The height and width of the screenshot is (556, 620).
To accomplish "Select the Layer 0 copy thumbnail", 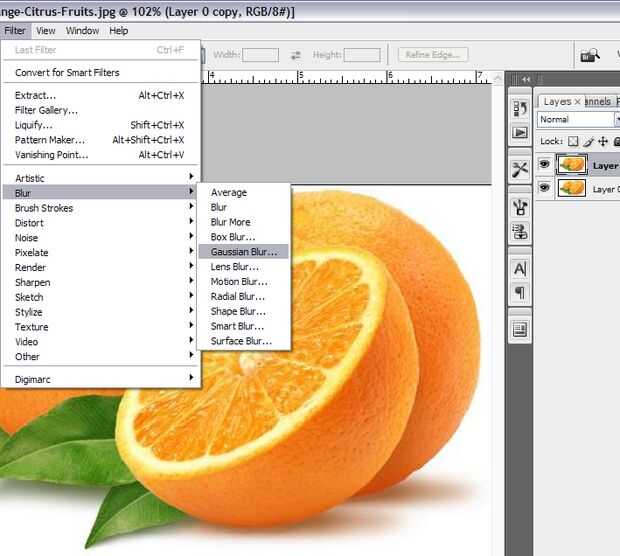I will click(x=571, y=164).
